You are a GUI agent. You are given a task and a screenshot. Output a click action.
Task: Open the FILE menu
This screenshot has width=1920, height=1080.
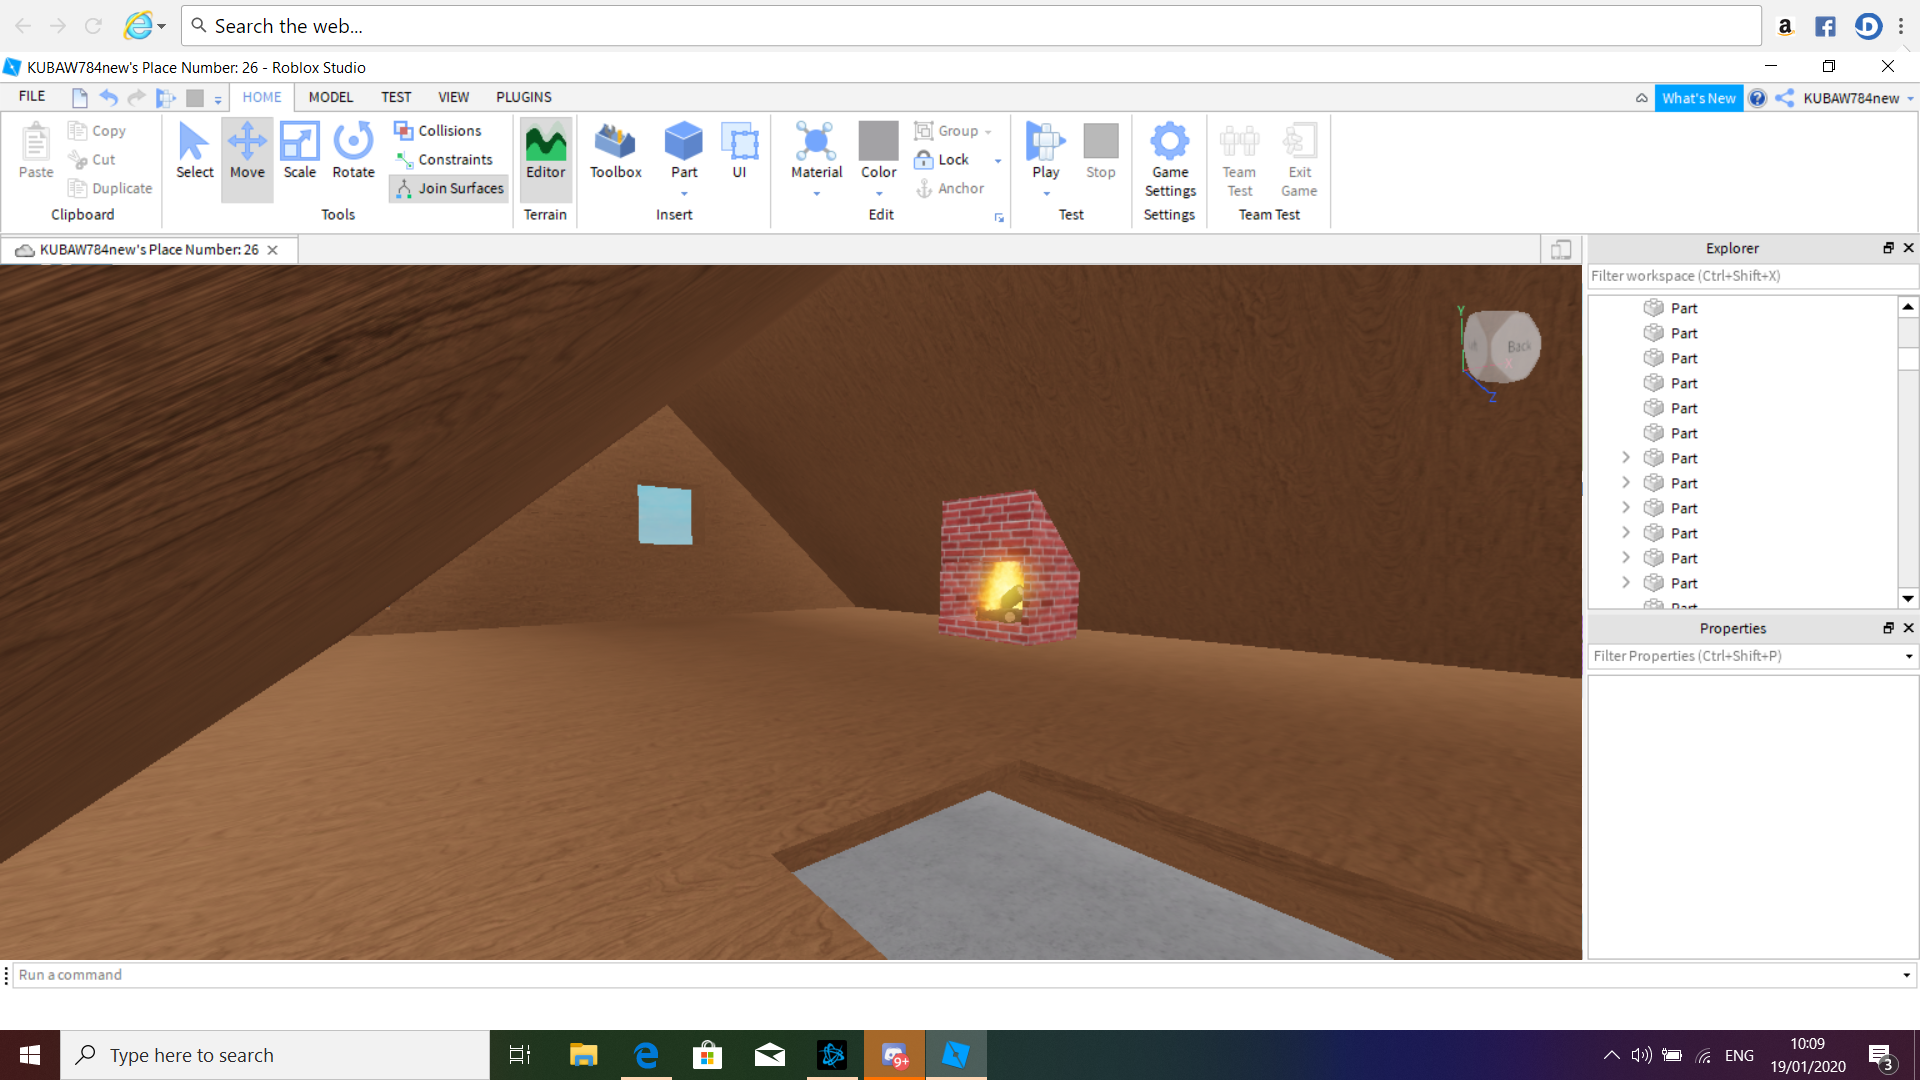32,97
